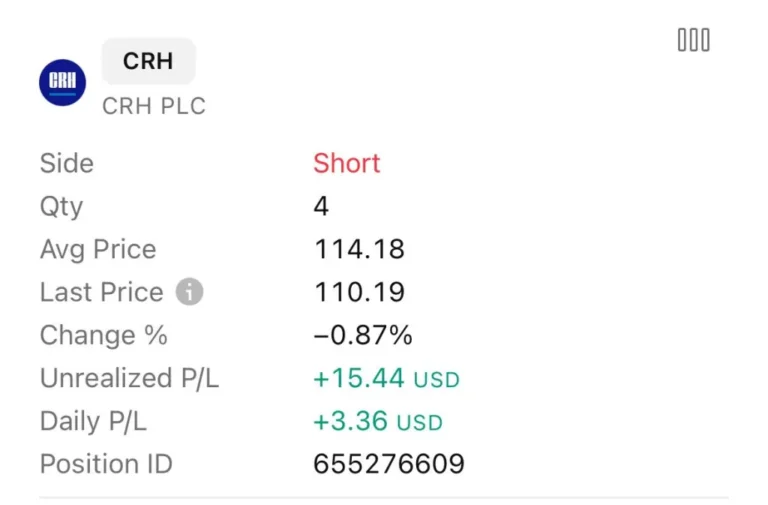The width and height of the screenshot is (768, 505).
Task: Click the CRH PLC company name
Action: point(154,106)
